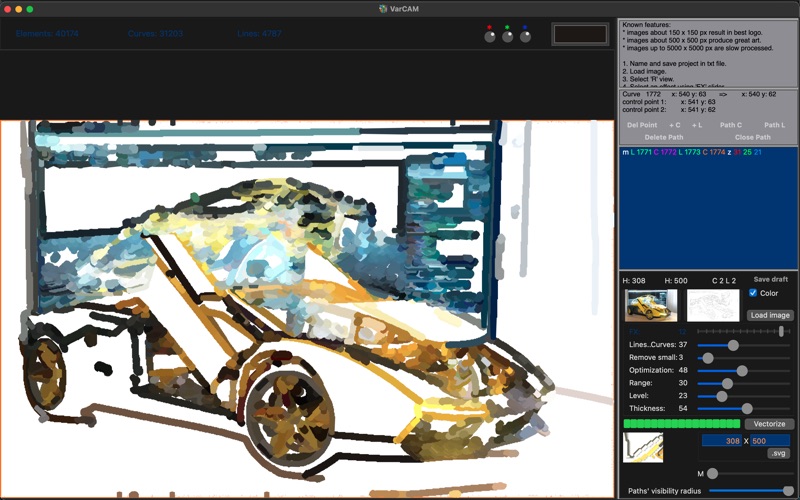Click Delete Path
800x500 pixels.
[664, 137]
